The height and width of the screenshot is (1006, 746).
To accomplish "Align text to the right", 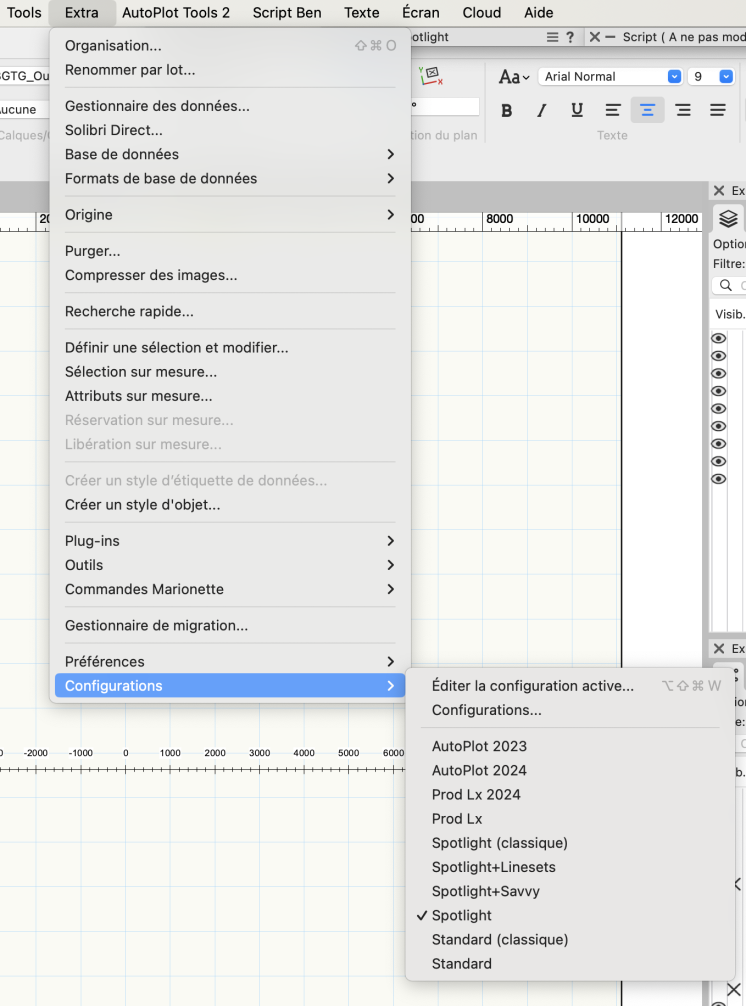I will (x=683, y=111).
